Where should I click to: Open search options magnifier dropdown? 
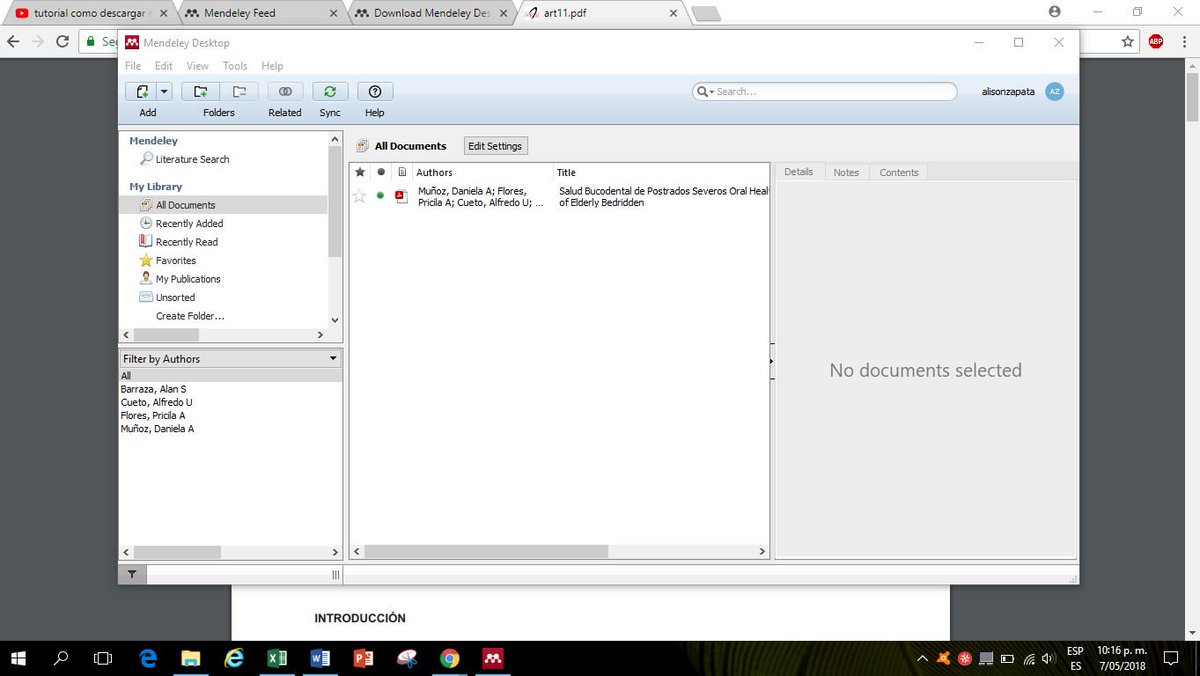pyautogui.click(x=705, y=91)
